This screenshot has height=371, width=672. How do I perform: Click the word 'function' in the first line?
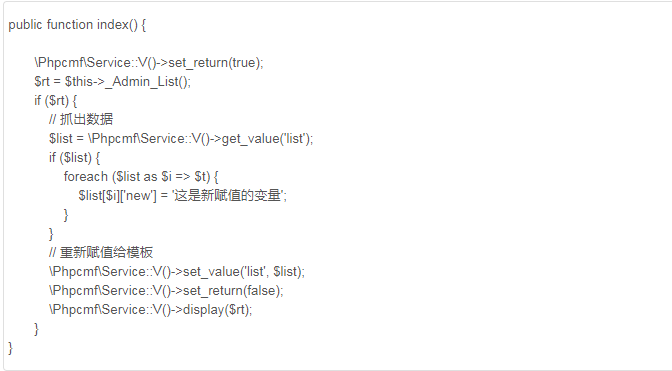(x=69, y=25)
